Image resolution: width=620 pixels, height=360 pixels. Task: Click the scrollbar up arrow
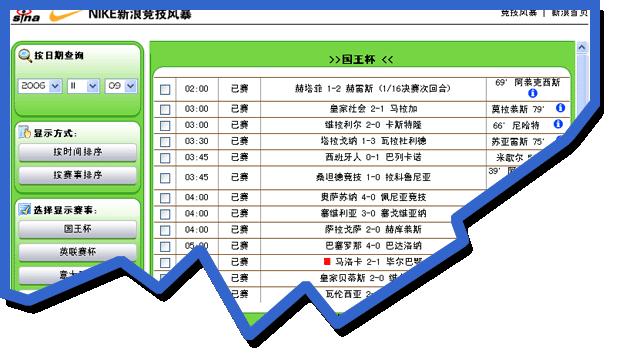[581, 47]
